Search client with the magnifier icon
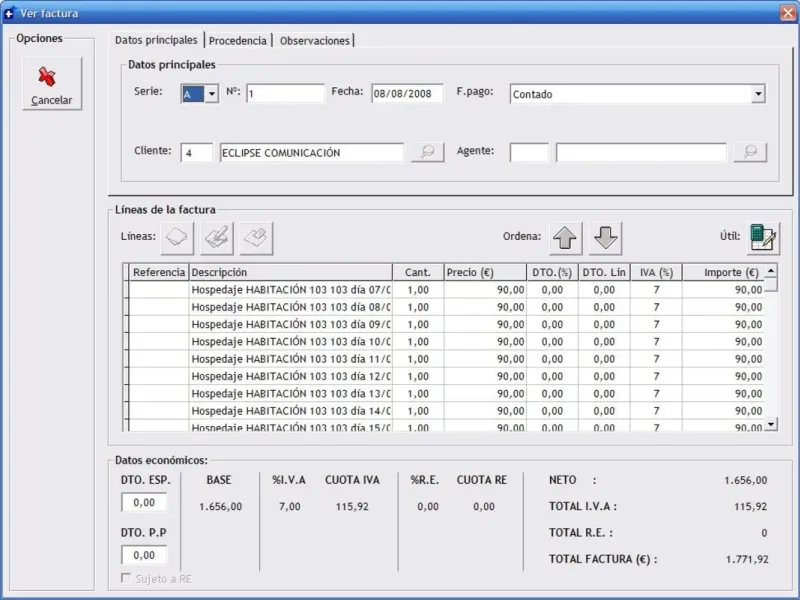The width and height of the screenshot is (800, 600). tap(428, 152)
